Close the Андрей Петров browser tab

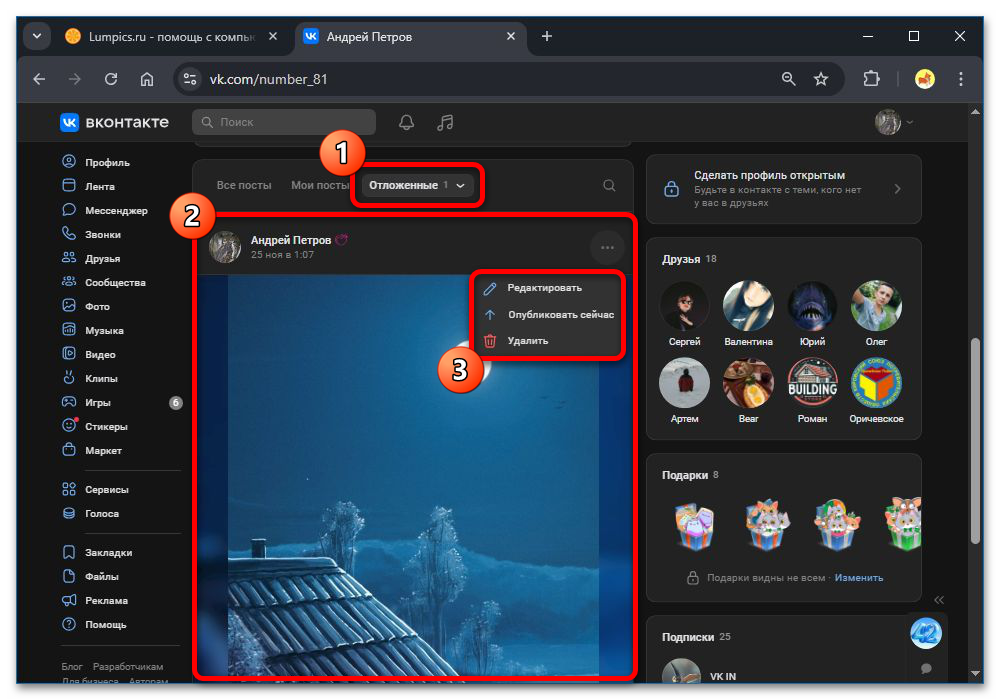pos(511,36)
